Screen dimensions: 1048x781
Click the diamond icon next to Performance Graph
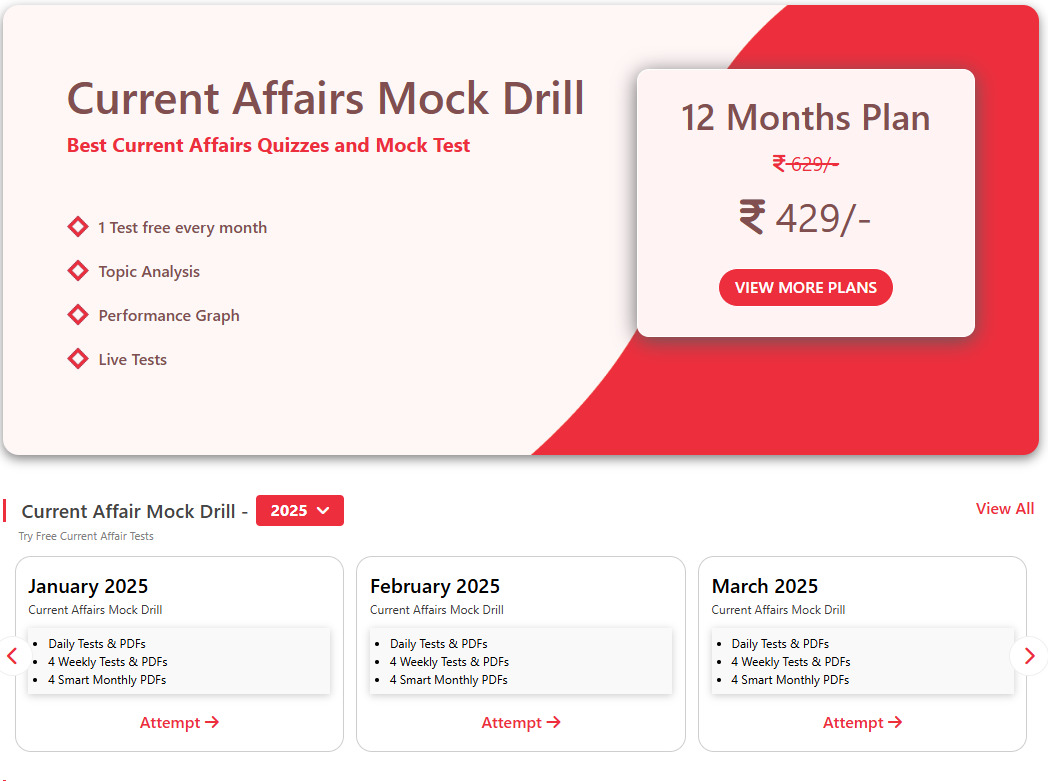tap(78, 315)
